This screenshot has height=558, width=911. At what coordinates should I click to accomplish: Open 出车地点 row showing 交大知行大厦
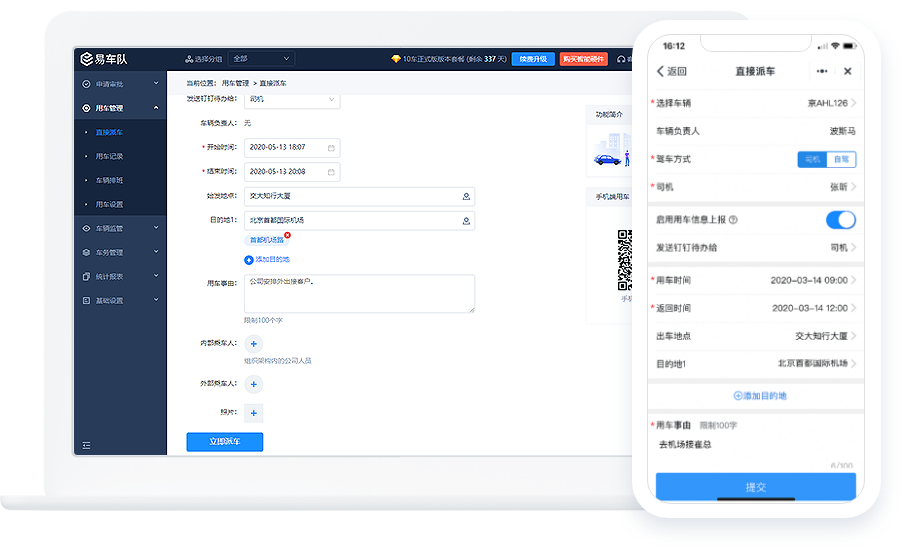[756, 336]
